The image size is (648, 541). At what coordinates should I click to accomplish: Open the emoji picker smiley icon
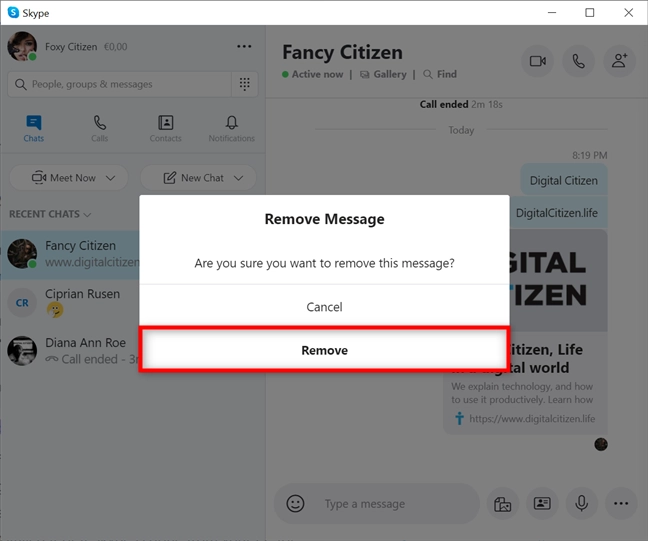point(295,503)
